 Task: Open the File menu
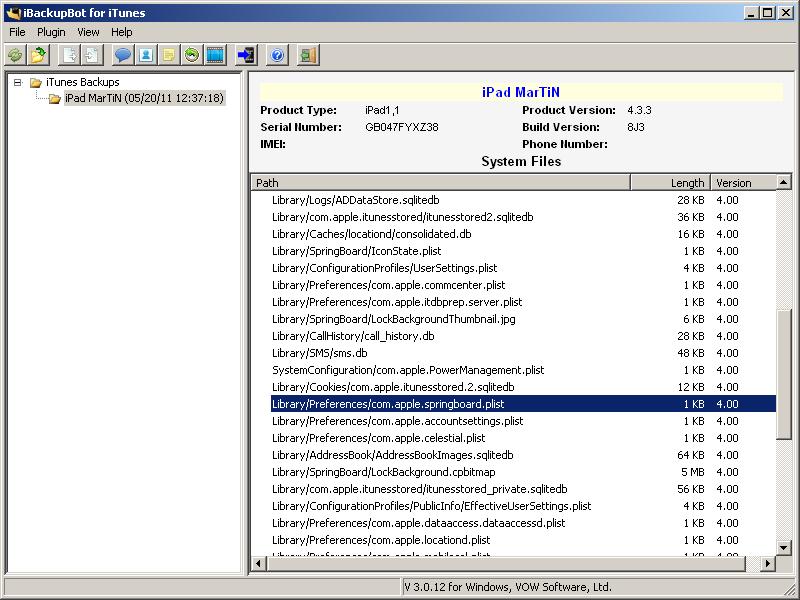[x=17, y=32]
